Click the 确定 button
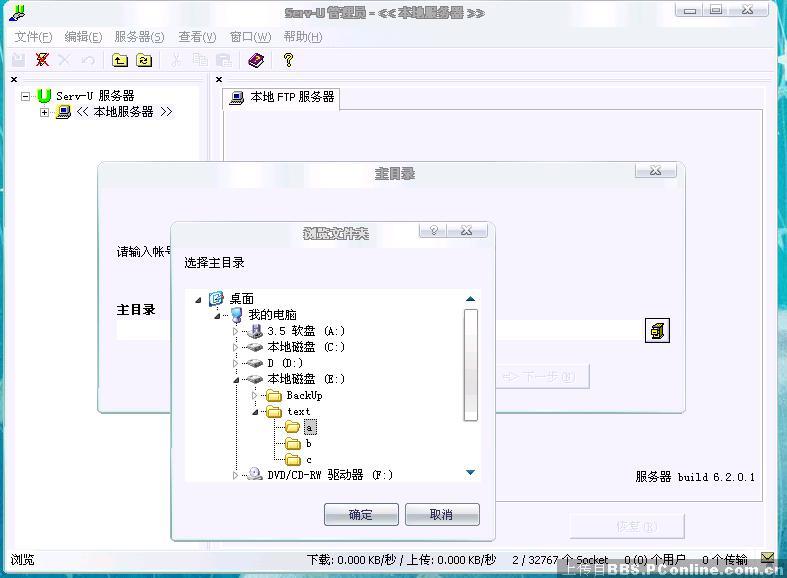The width and height of the screenshot is (787, 578). point(360,514)
